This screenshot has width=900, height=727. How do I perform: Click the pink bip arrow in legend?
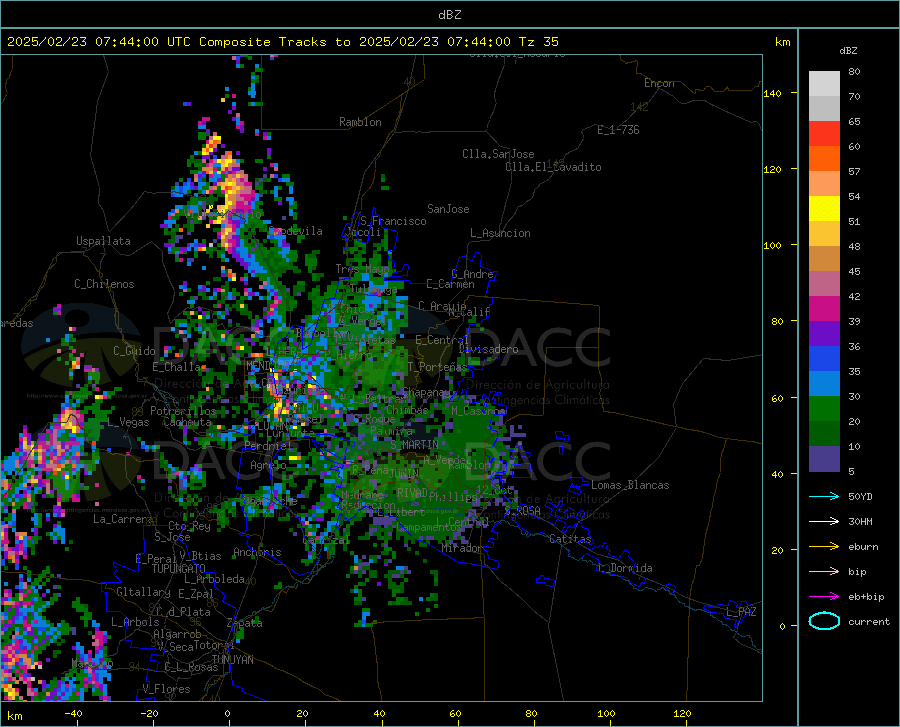coord(824,571)
